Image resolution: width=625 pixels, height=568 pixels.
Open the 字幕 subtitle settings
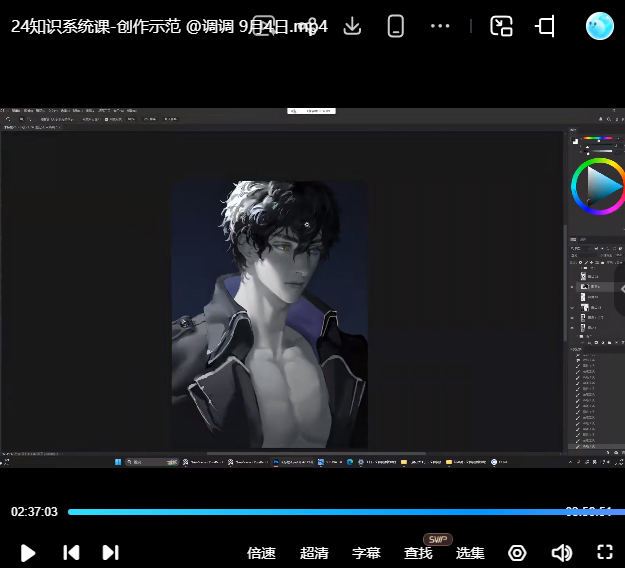pos(366,553)
